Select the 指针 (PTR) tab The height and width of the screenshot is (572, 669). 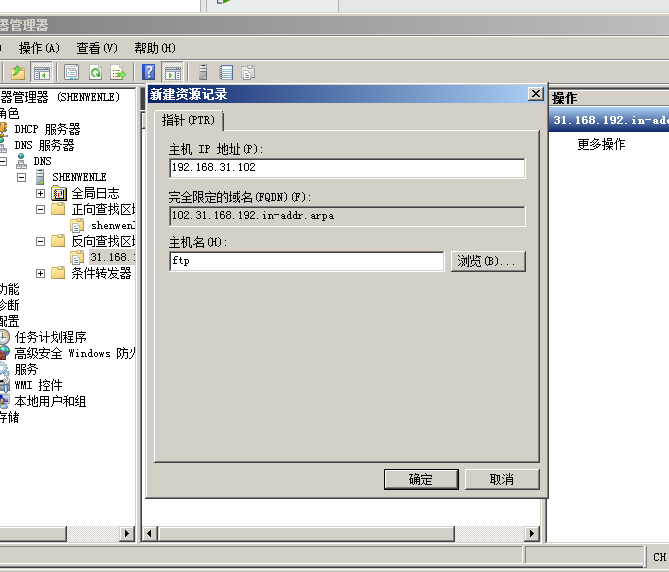[188, 120]
